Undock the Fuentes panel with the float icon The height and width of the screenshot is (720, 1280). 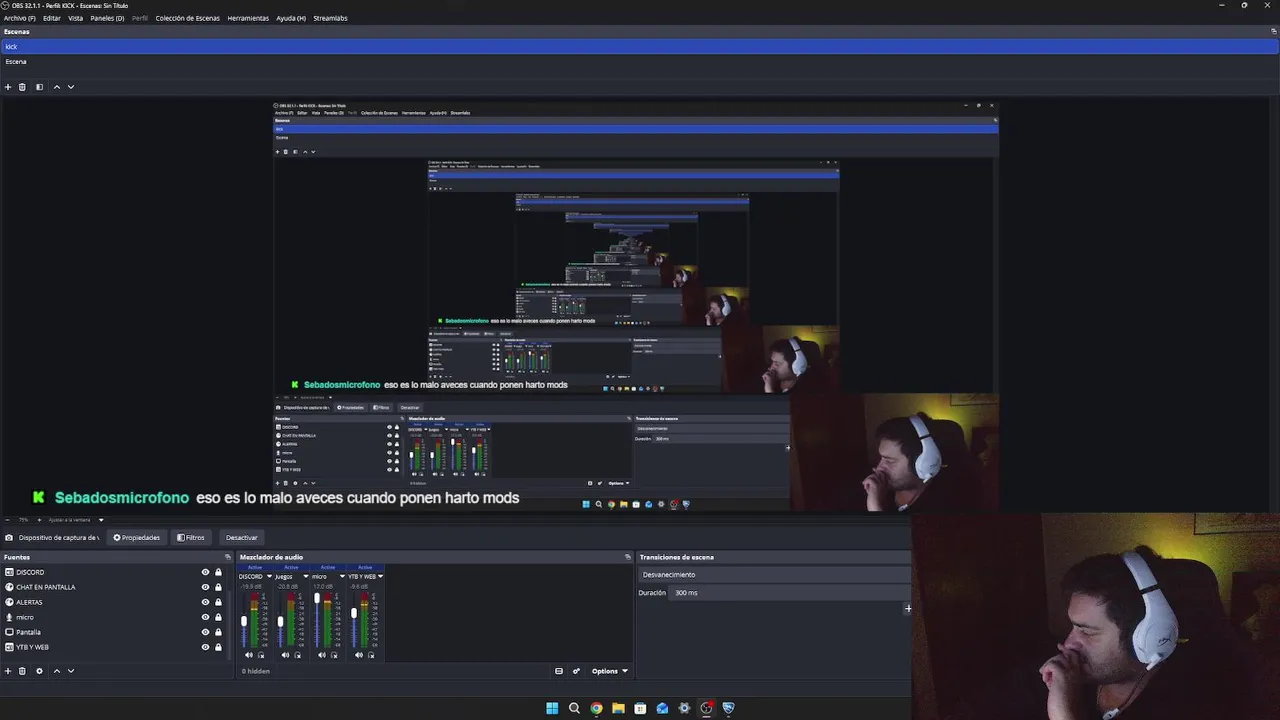click(x=228, y=557)
